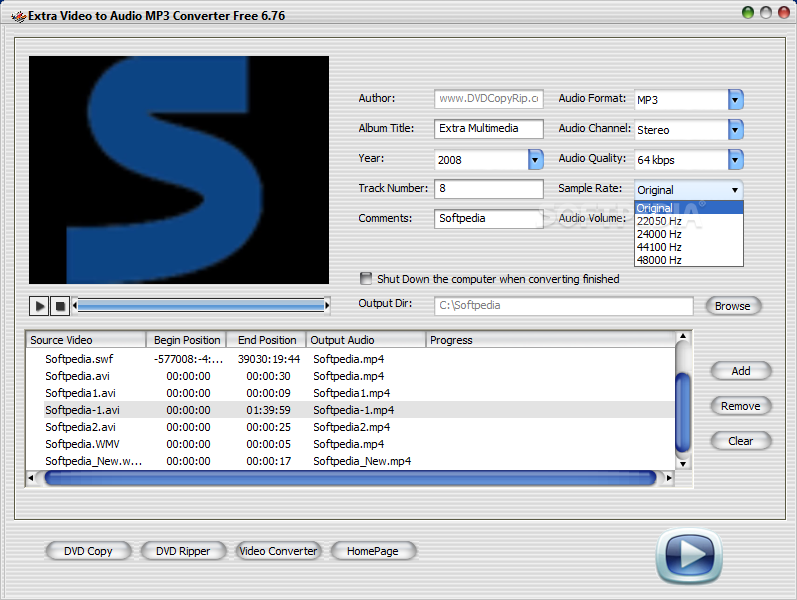The width and height of the screenshot is (797, 600).
Task: Select the Softpedia1.avi row
Action: (x=351, y=393)
